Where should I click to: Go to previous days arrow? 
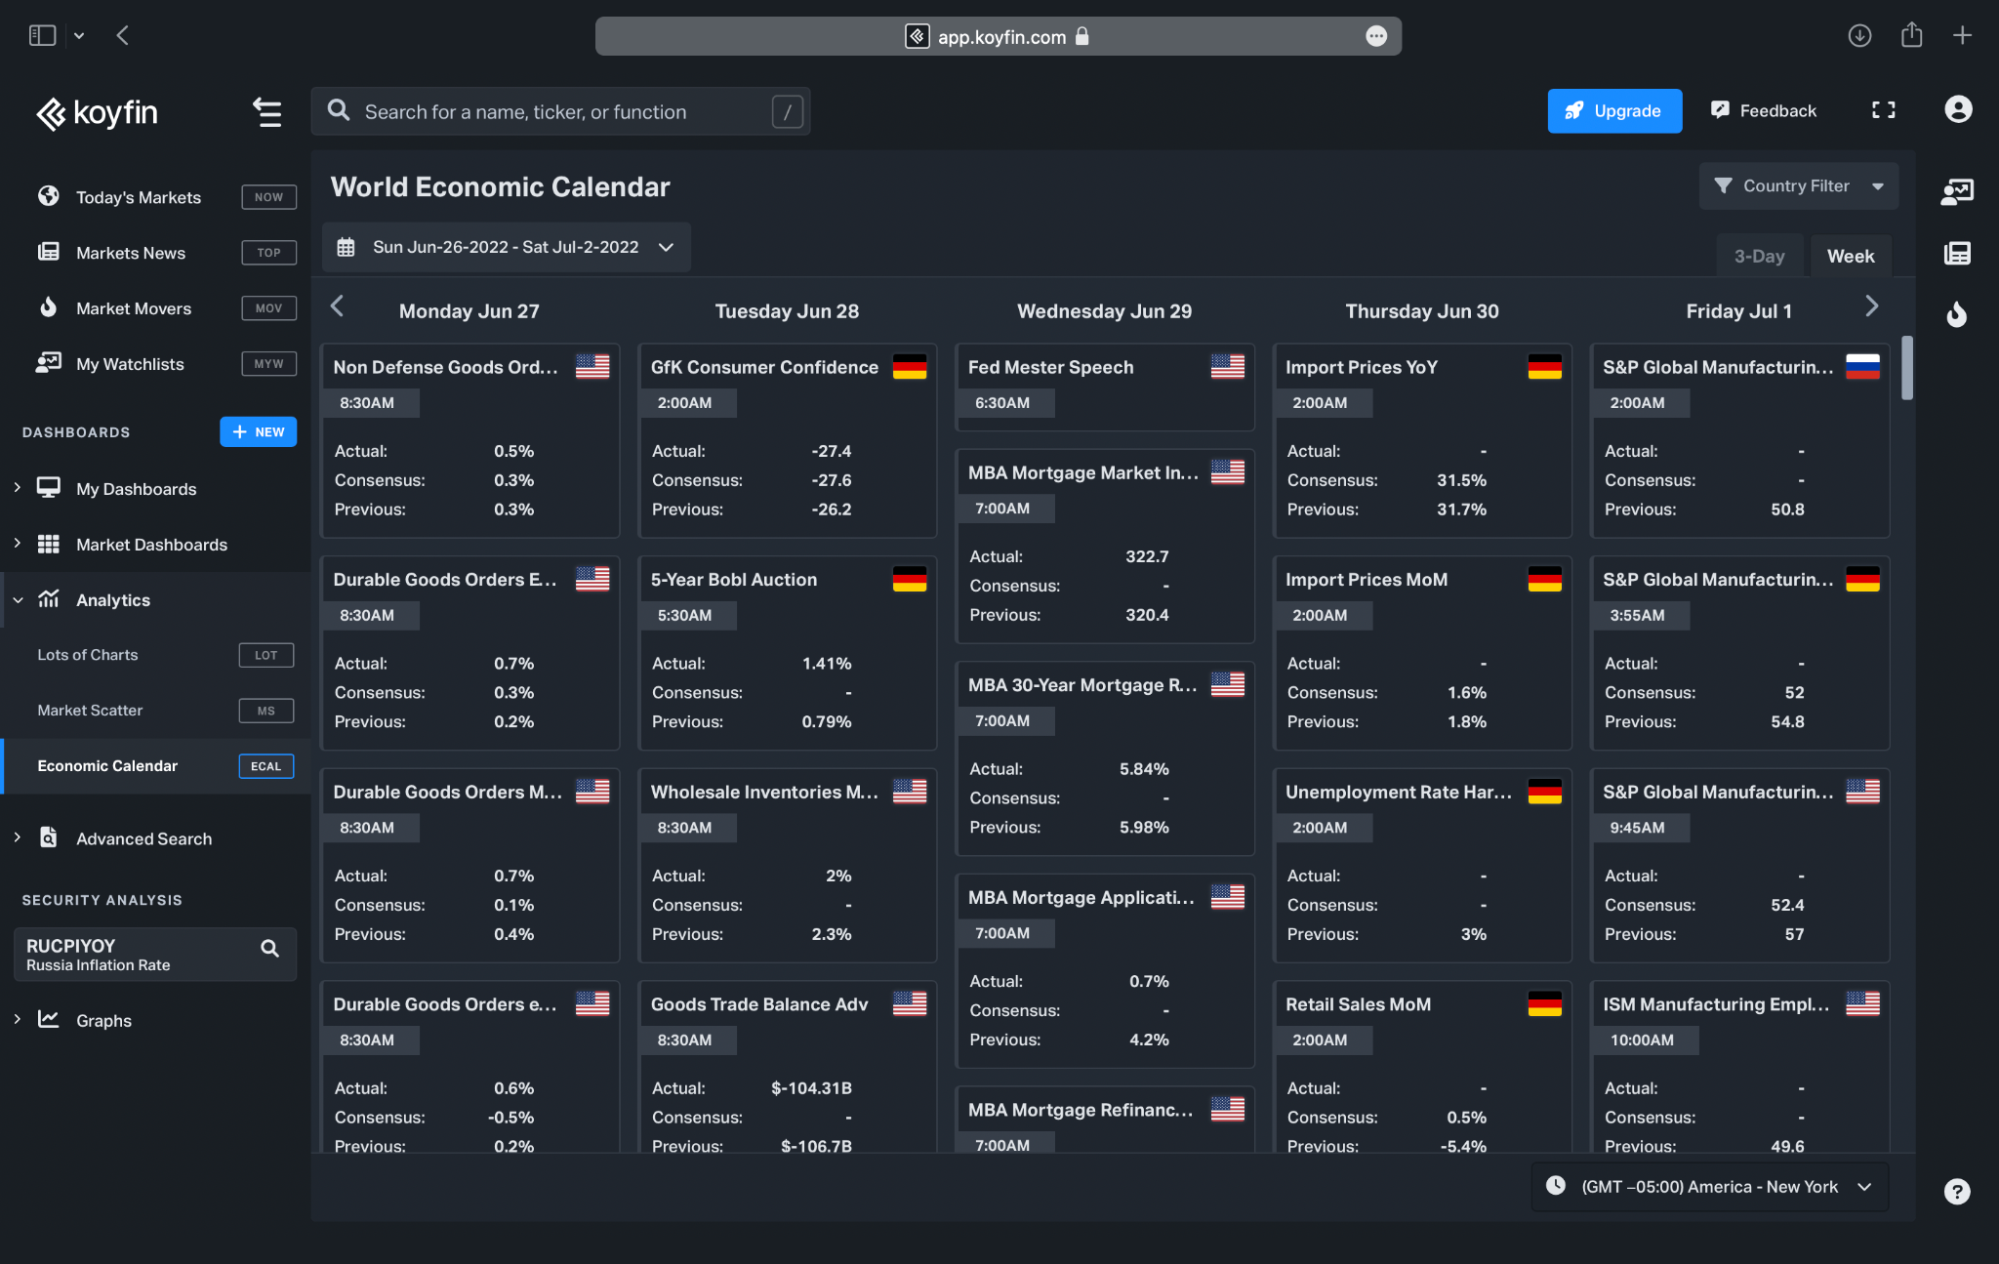337,307
